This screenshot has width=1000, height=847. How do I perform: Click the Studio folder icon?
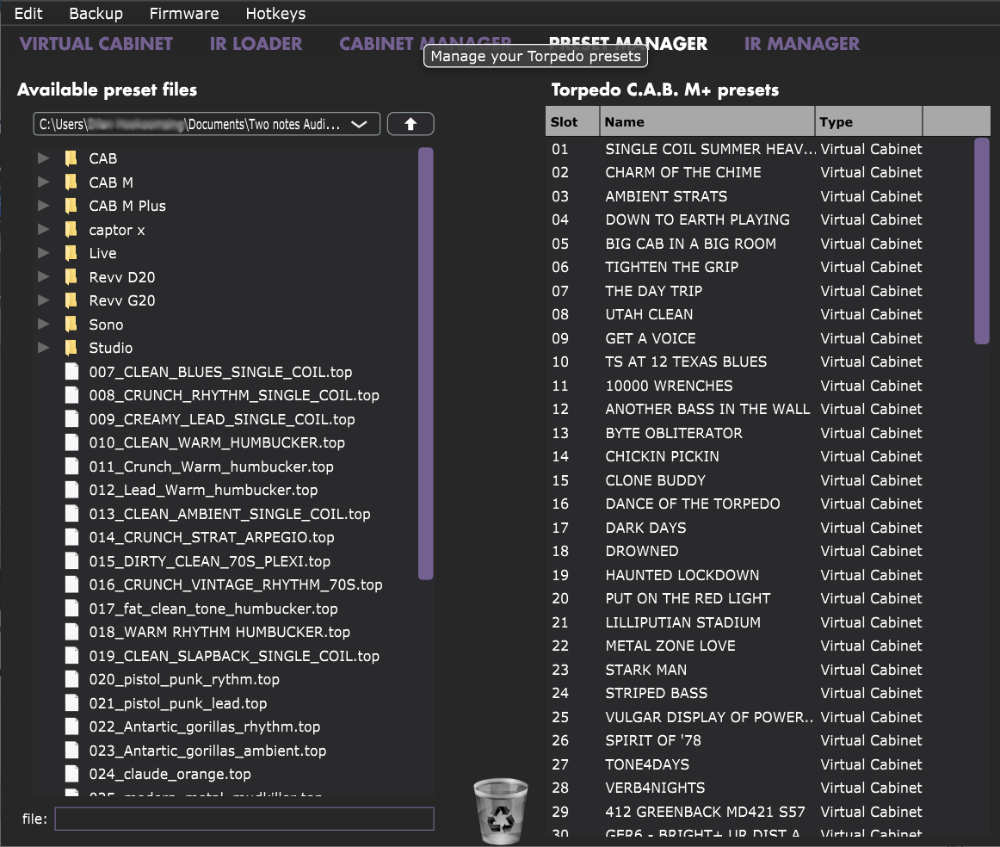pos(71,348)
